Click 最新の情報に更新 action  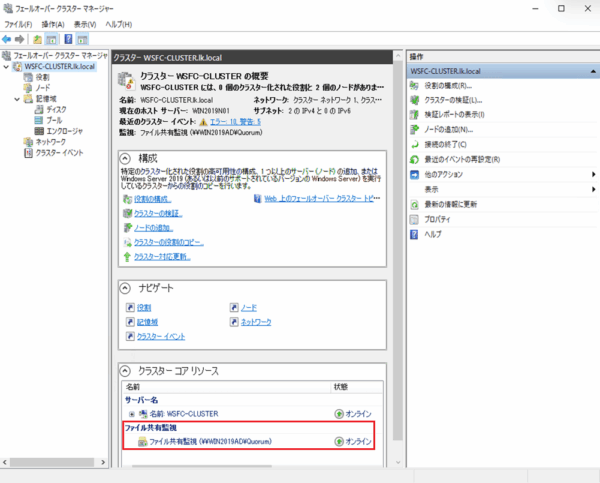point(451,204)
